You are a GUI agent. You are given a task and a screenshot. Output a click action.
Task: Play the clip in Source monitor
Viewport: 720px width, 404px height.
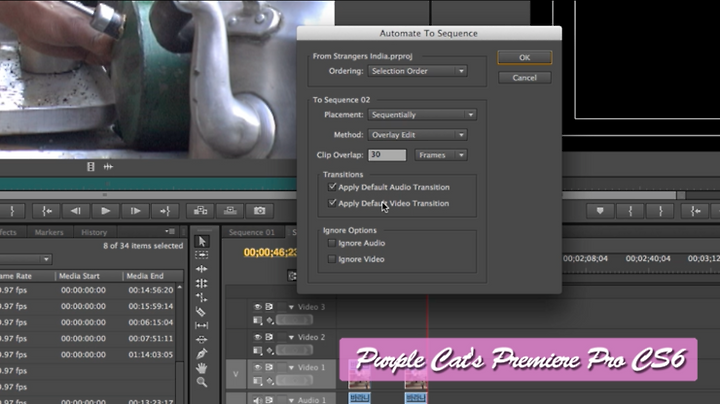[105, 211]
